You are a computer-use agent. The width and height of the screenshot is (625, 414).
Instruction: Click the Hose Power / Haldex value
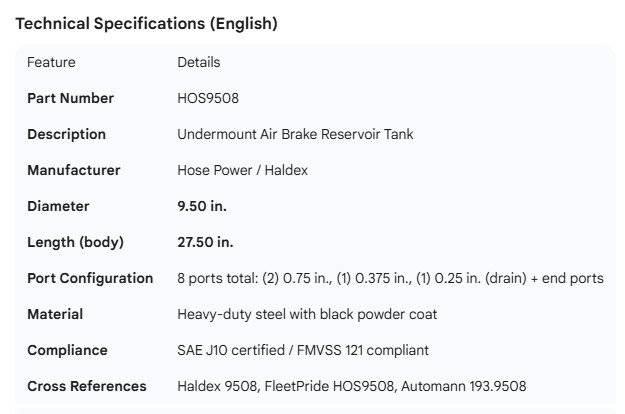pyautogui.click(x=243, y=170)
